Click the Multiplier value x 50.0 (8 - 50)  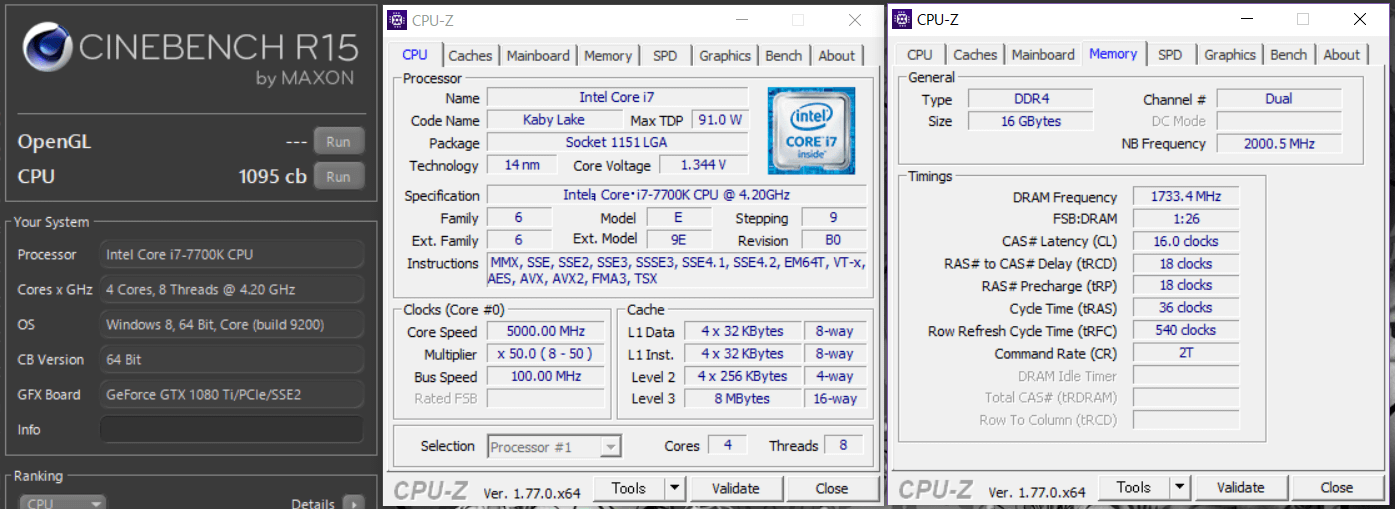point(546,354)
